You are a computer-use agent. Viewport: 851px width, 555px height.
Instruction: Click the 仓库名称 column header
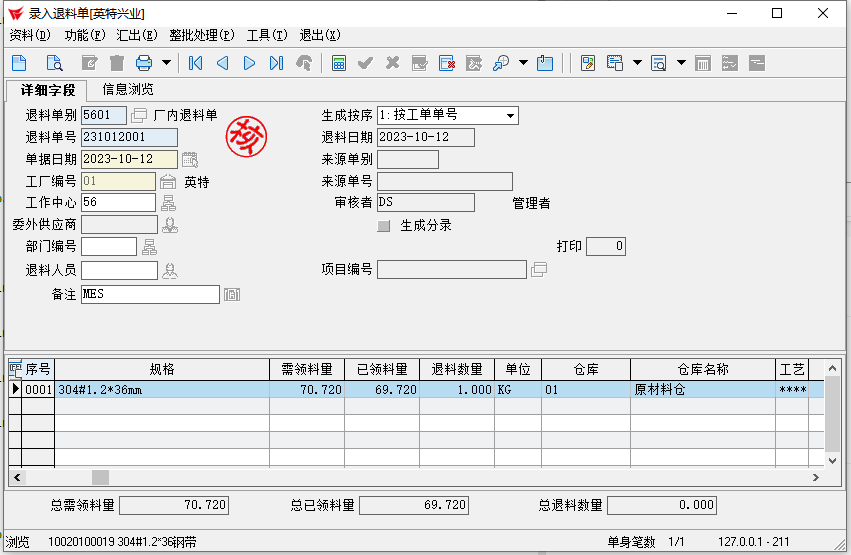pos(702,369)
